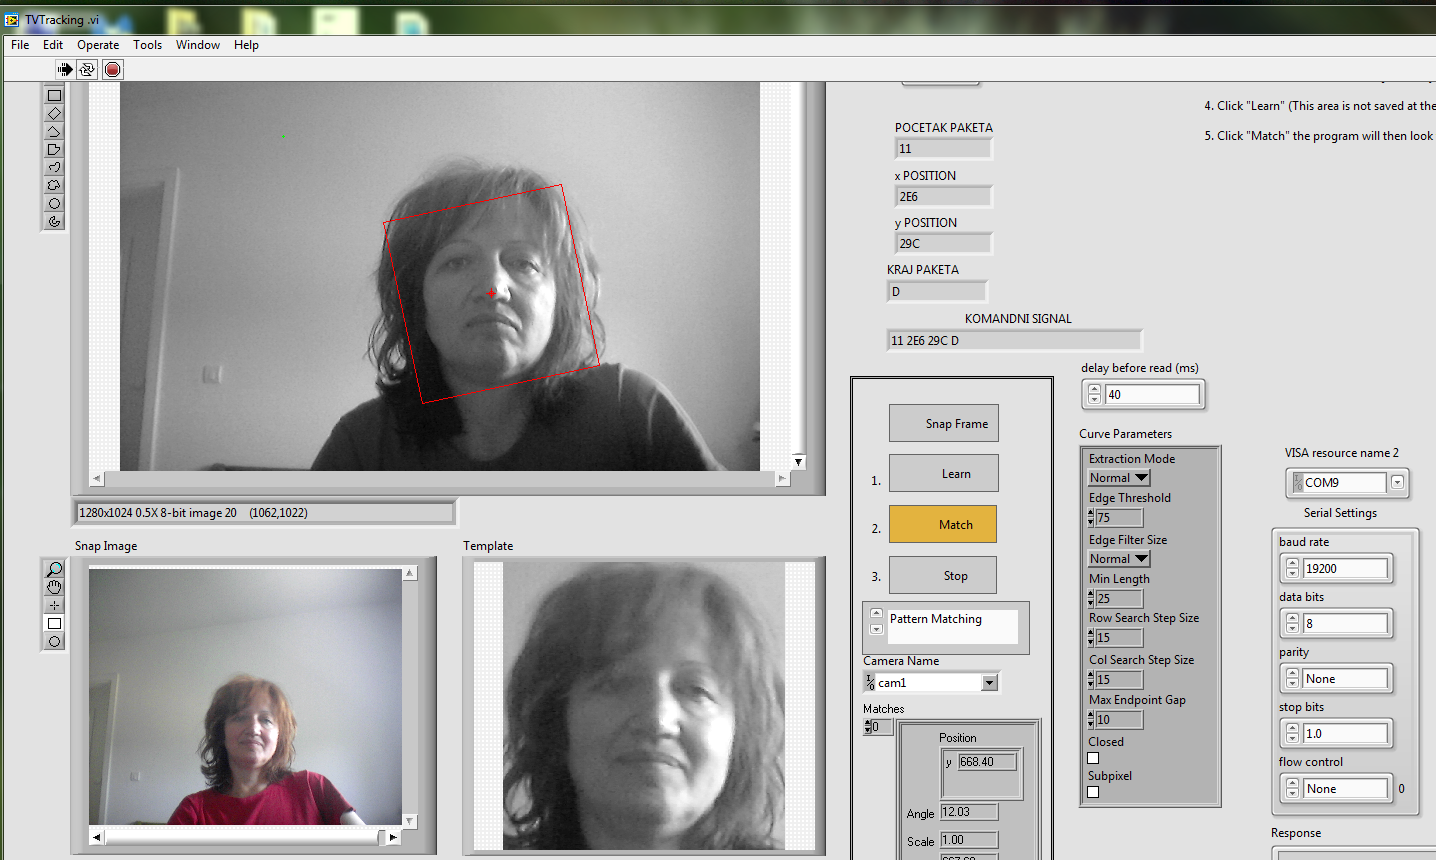Viewport: 1436px width, 860px height.
Task: Select the crosshair Point tool
Action: click(x=54, y=605)
